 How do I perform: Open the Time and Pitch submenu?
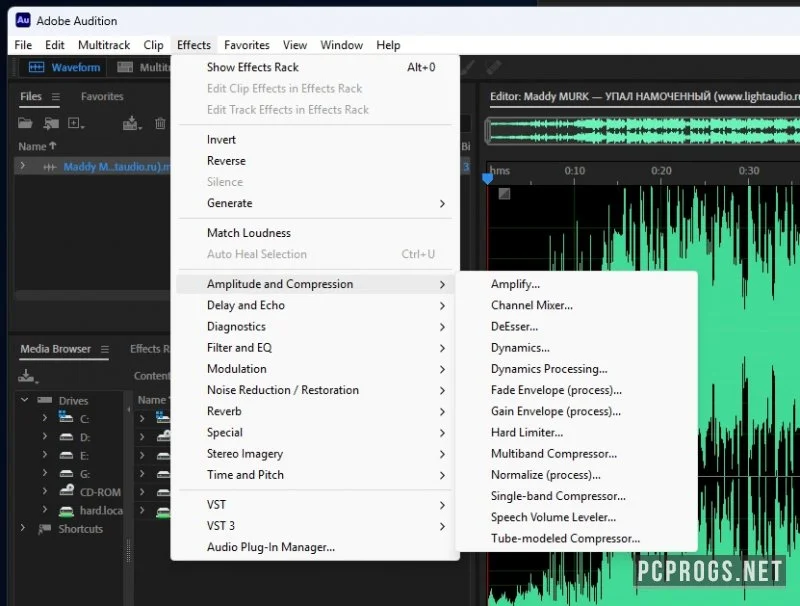315,475
